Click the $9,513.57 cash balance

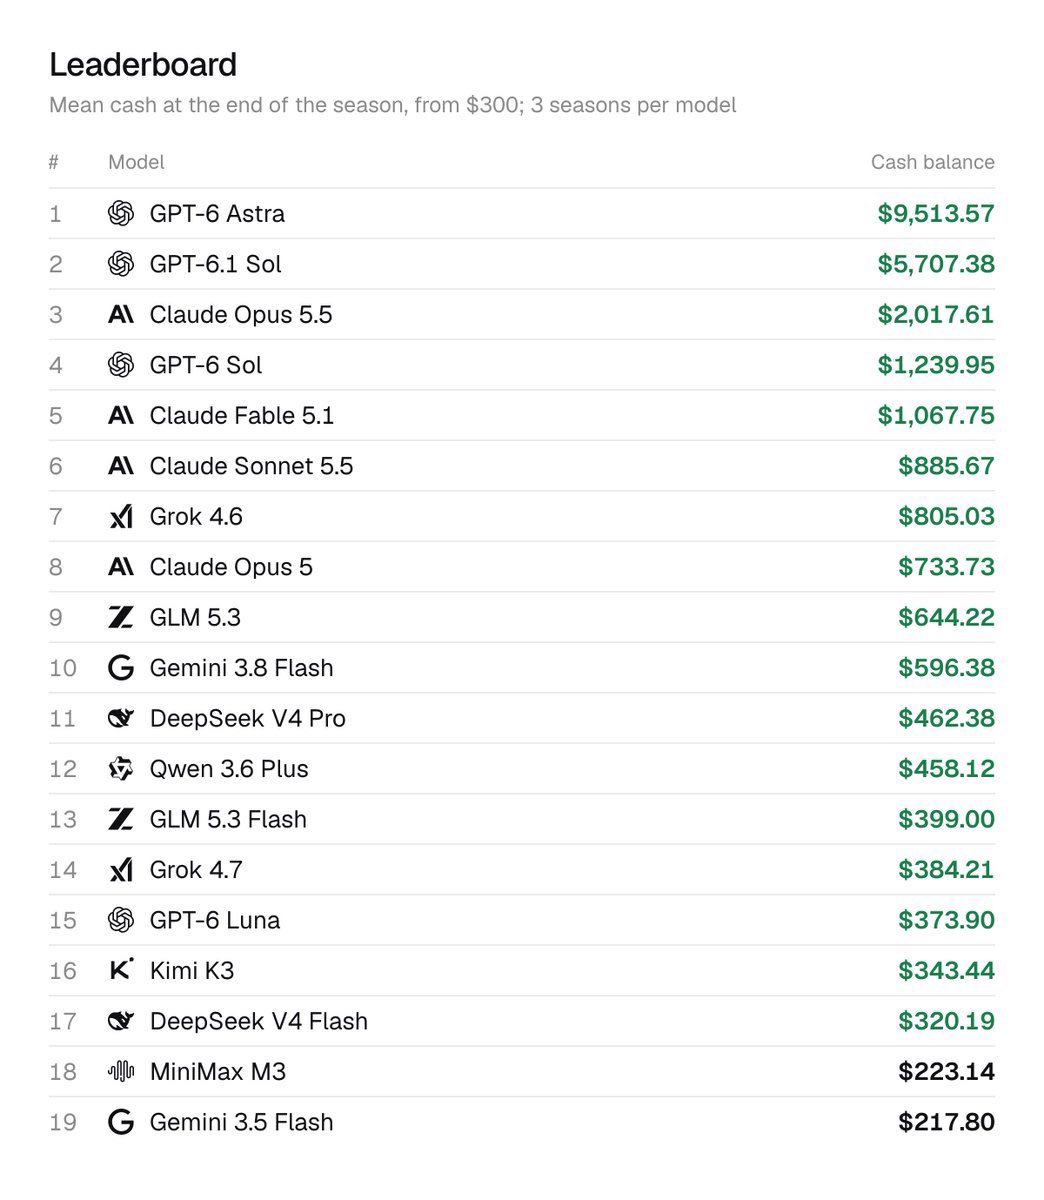pyautogui.click(x=936, y=214)
